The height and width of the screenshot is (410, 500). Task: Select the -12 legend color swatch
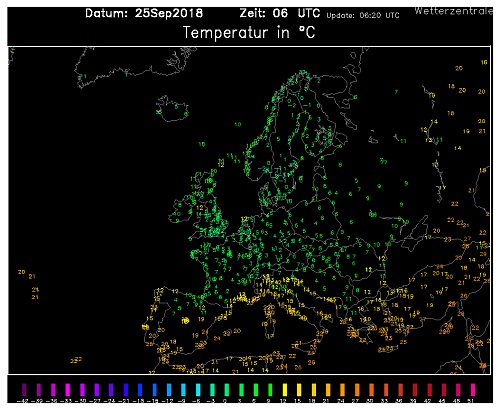pos(169,390)
